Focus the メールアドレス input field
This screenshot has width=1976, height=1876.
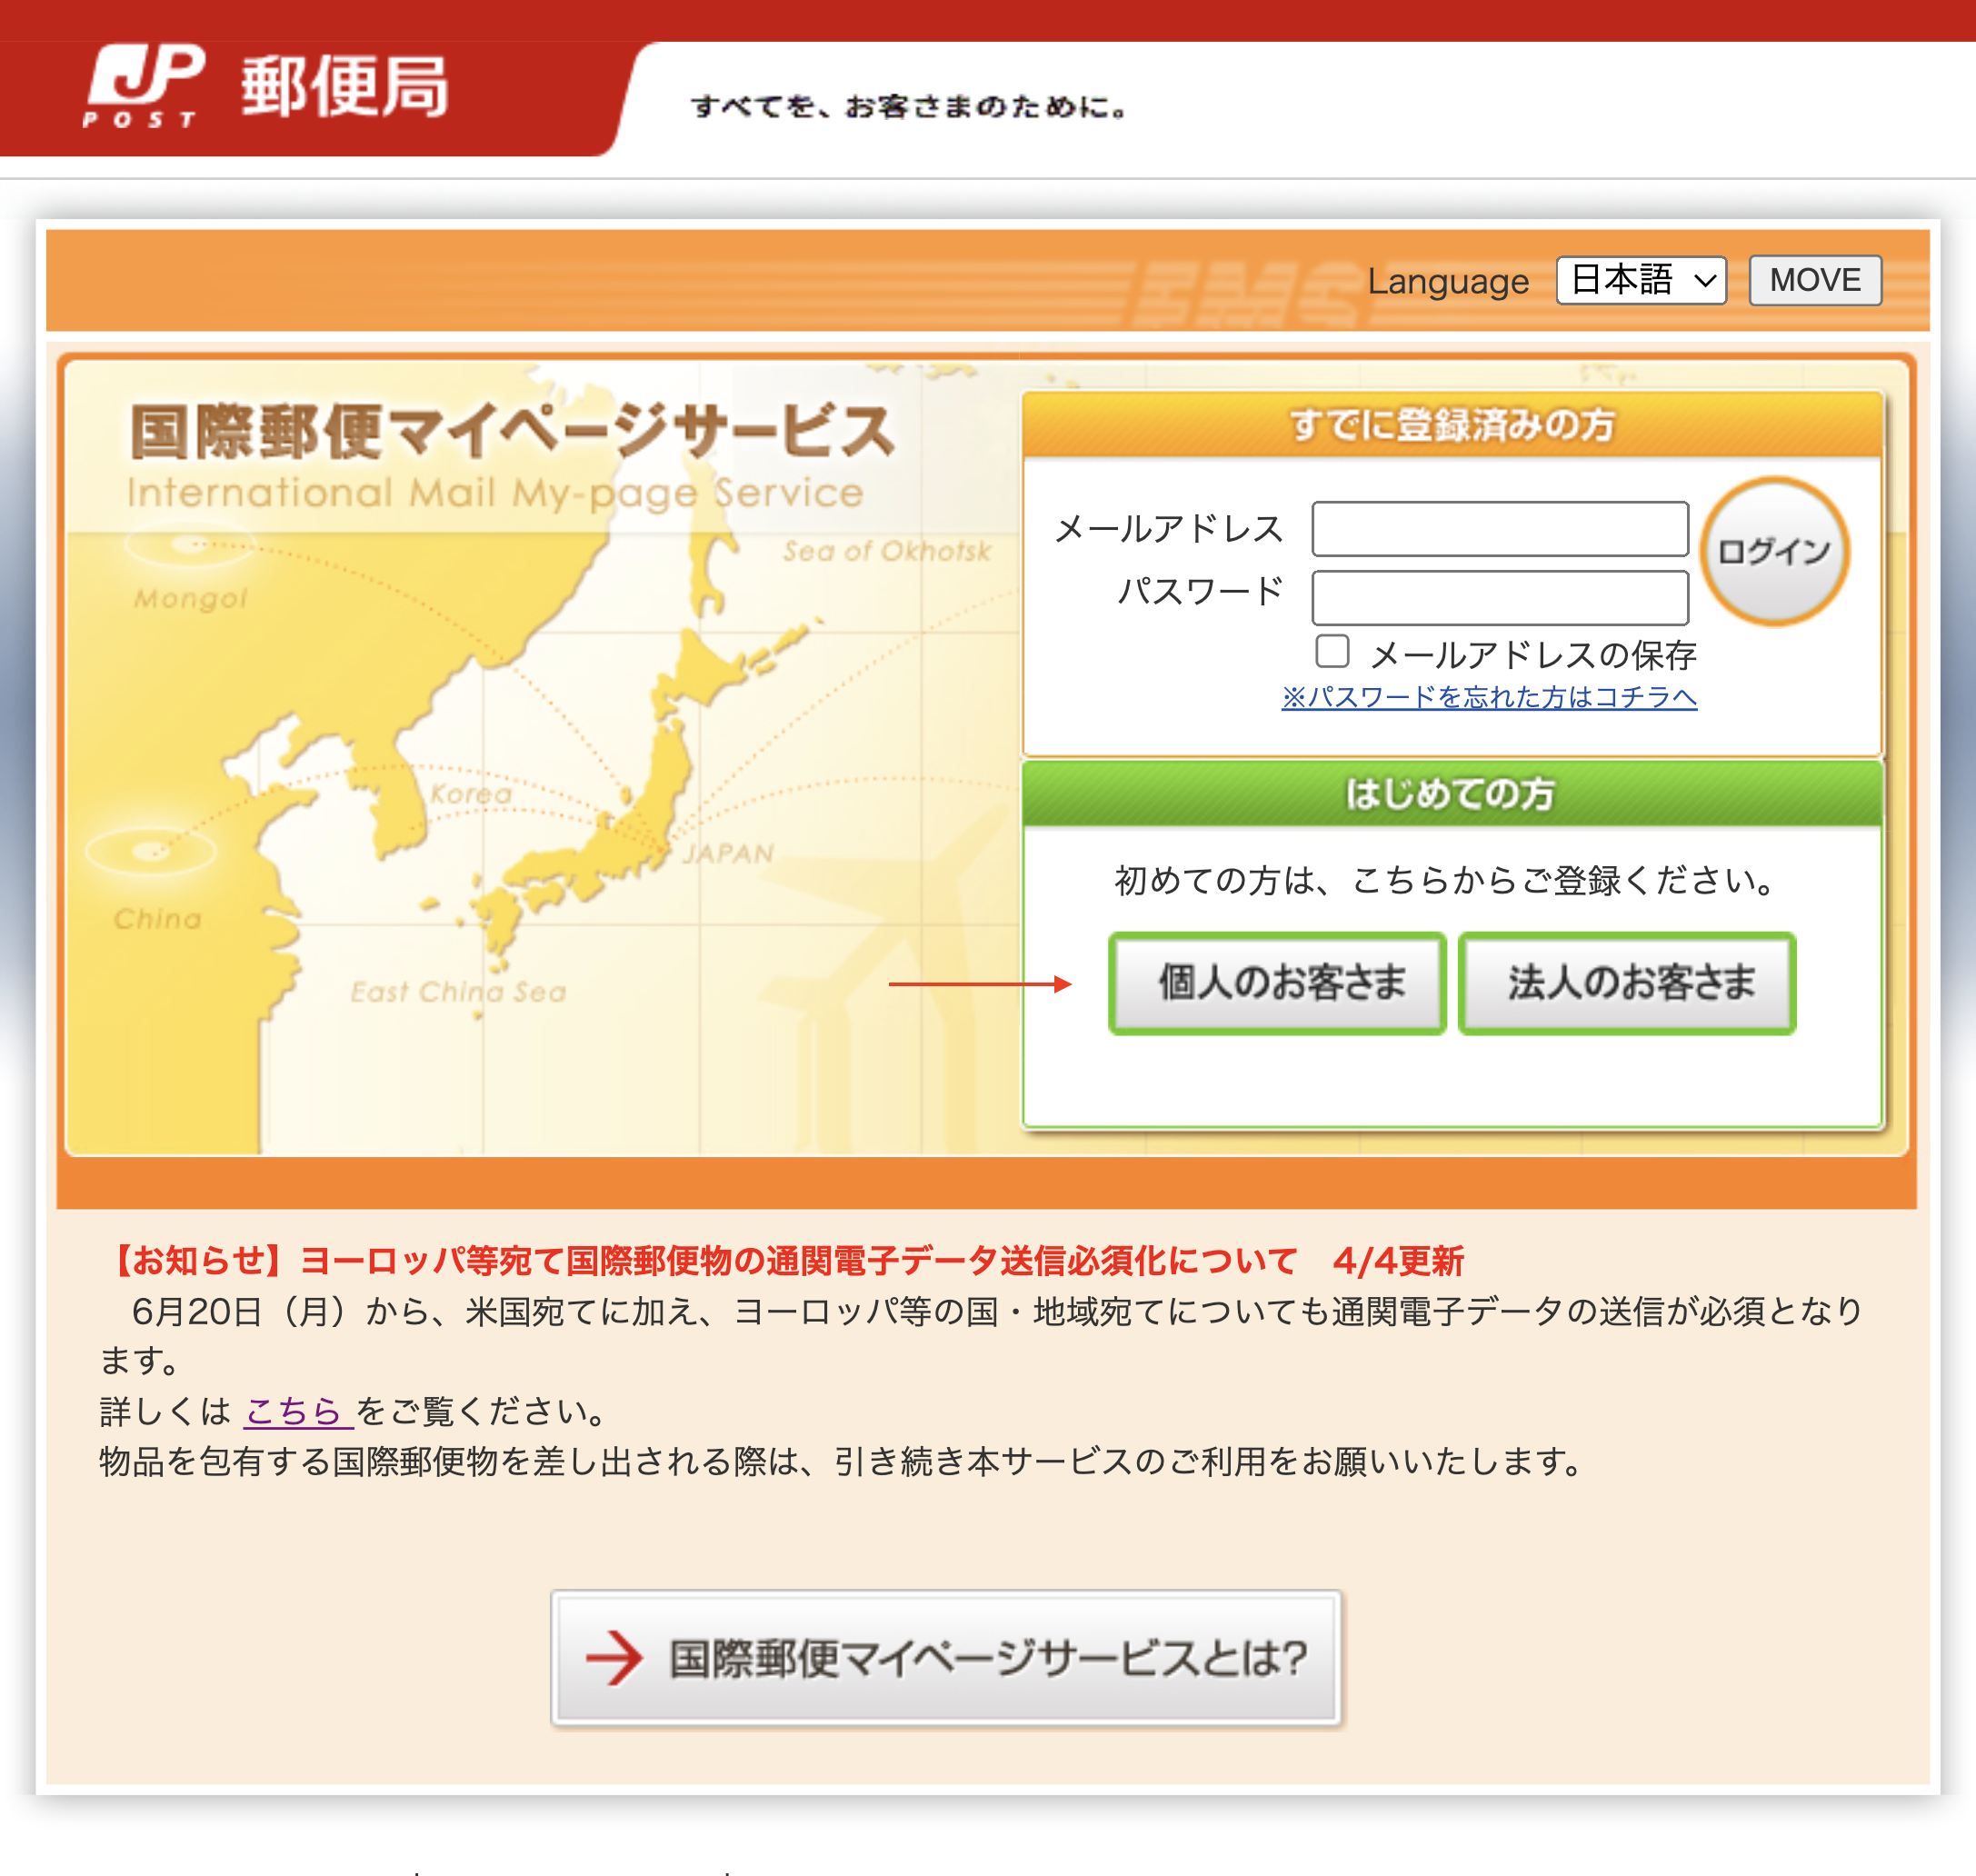pos(1500,529)
